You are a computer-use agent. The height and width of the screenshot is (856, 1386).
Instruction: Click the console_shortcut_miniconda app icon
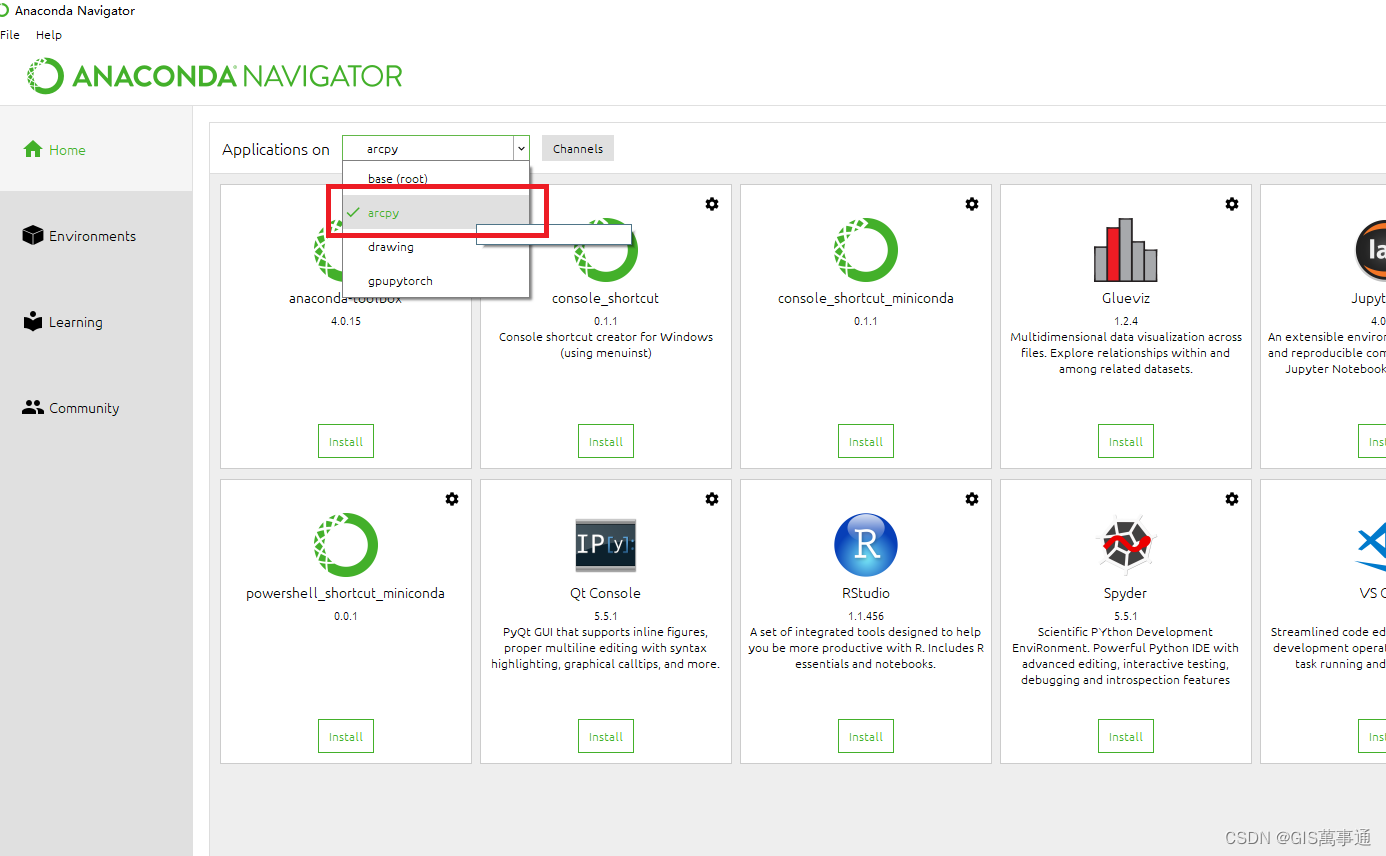(x=866, y=250)
